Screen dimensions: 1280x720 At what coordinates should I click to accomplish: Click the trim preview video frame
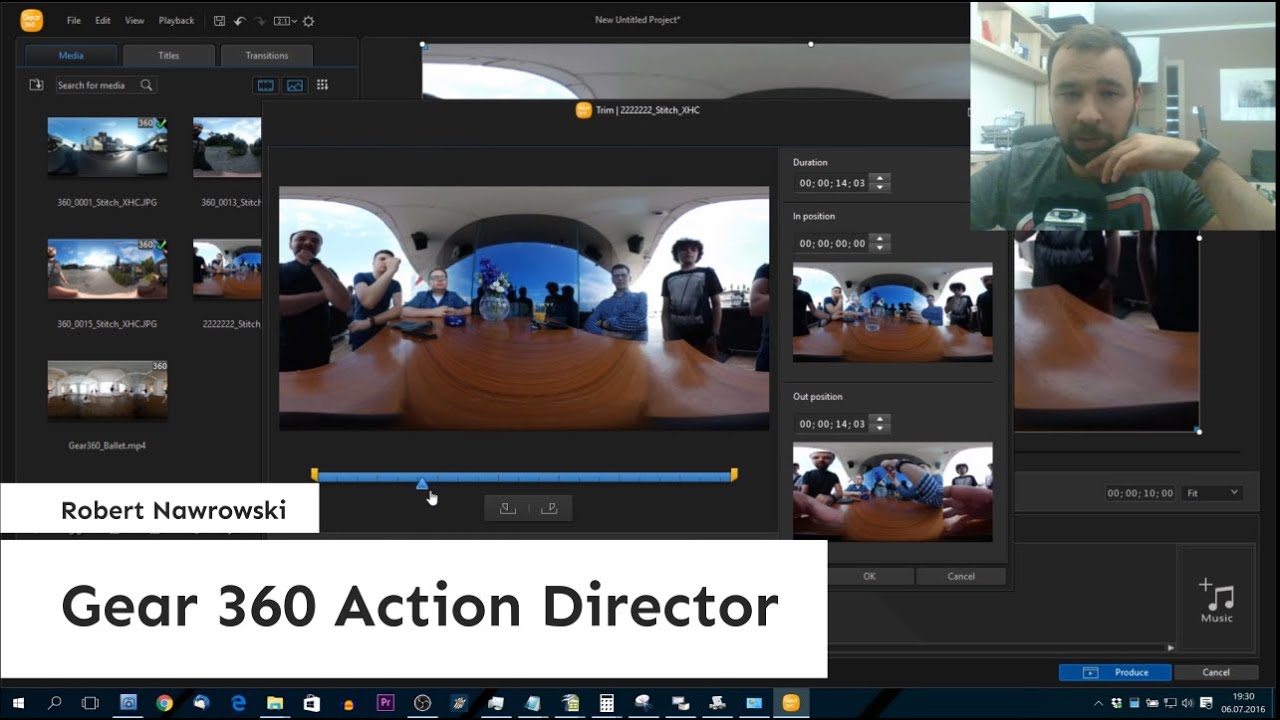click(524, 308)
